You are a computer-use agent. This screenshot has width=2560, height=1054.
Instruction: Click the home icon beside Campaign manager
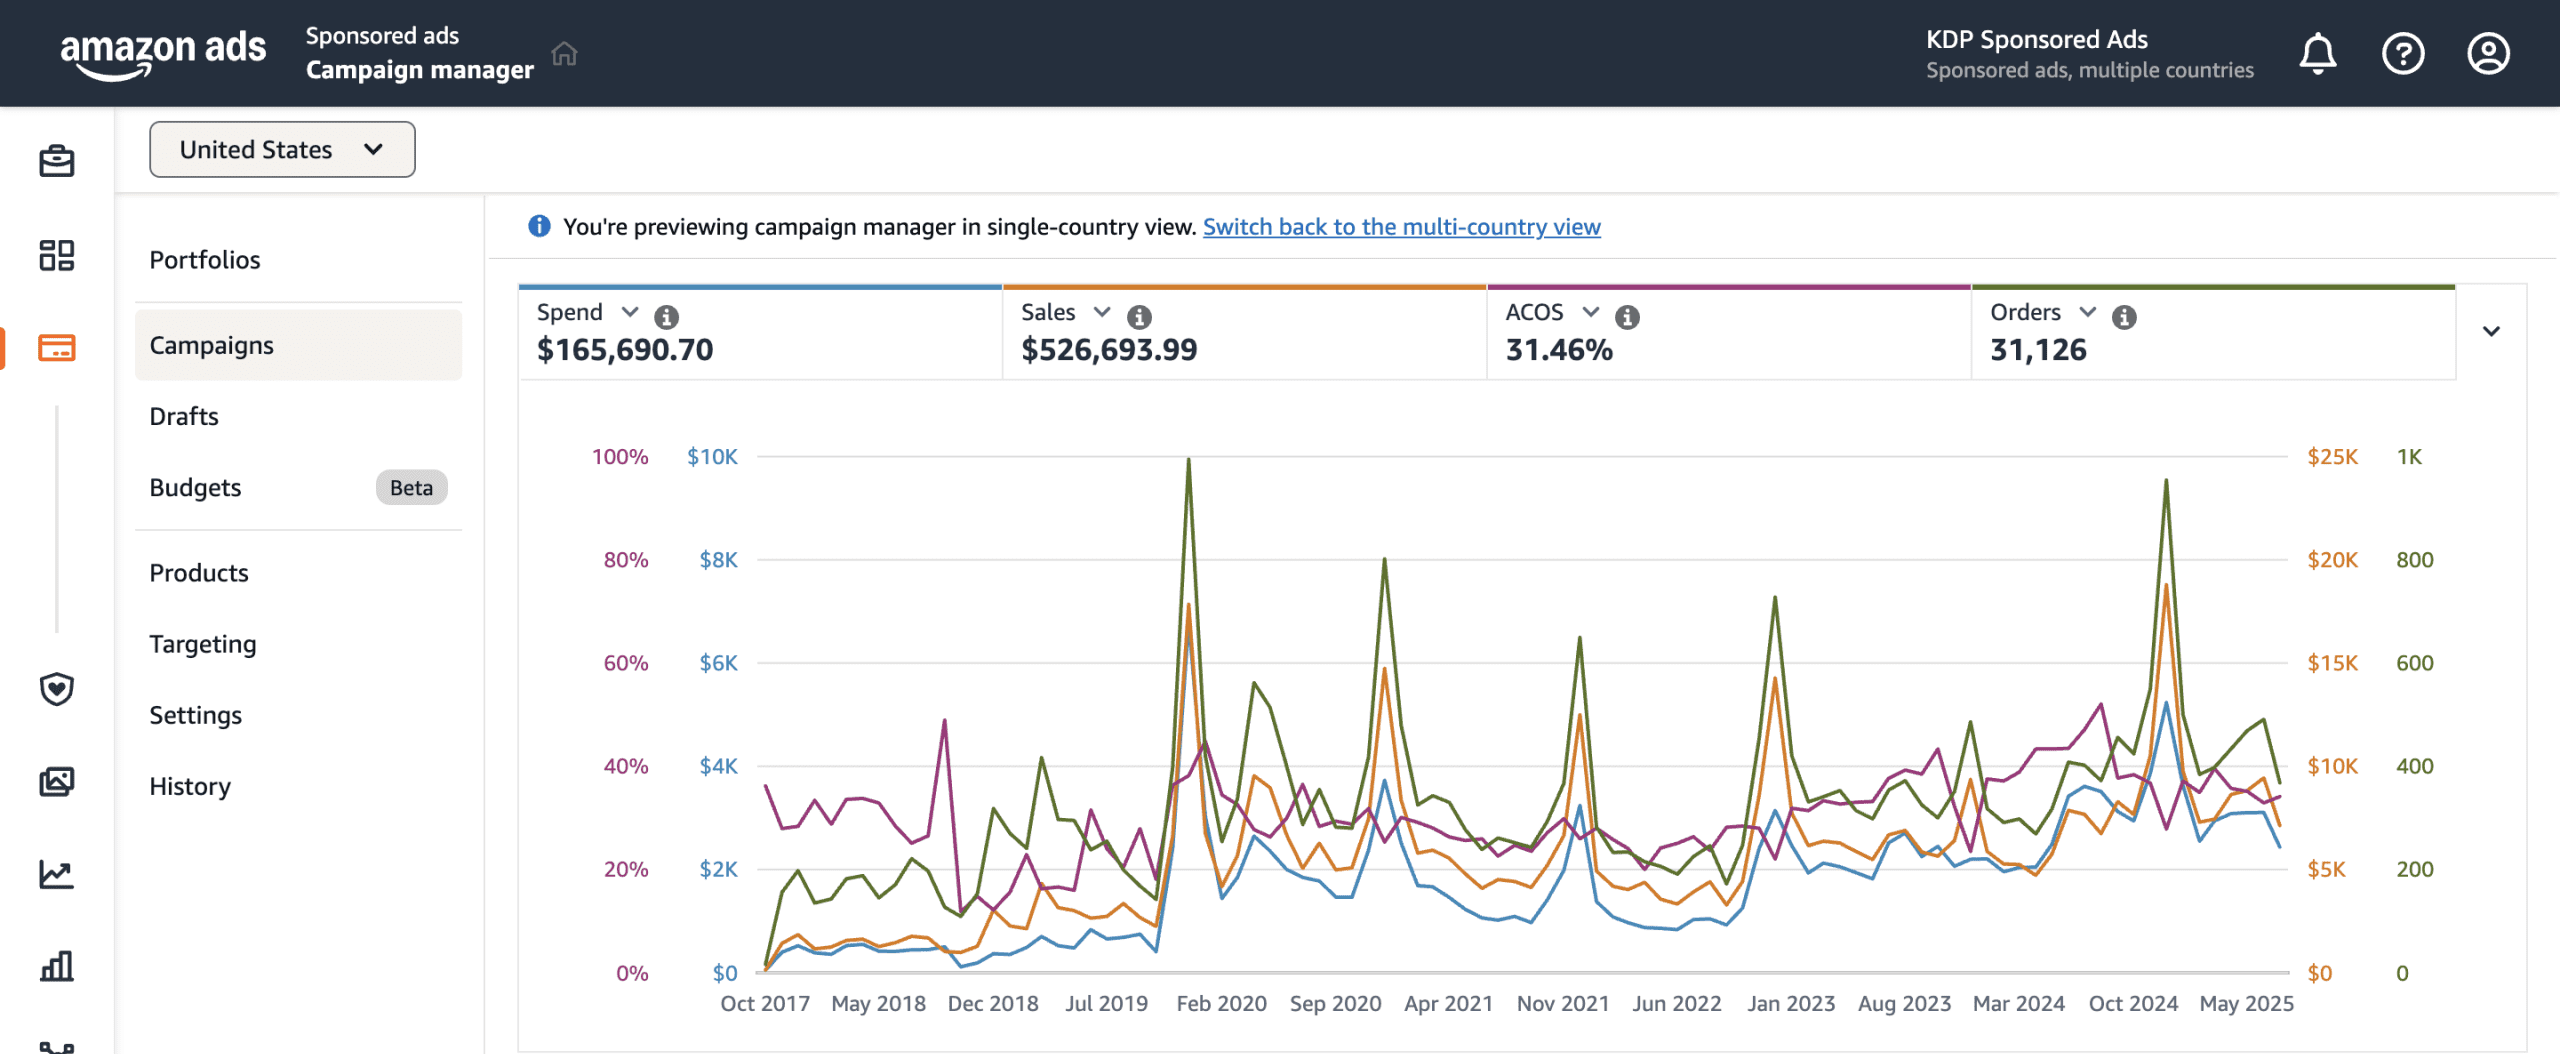[564, 54]
